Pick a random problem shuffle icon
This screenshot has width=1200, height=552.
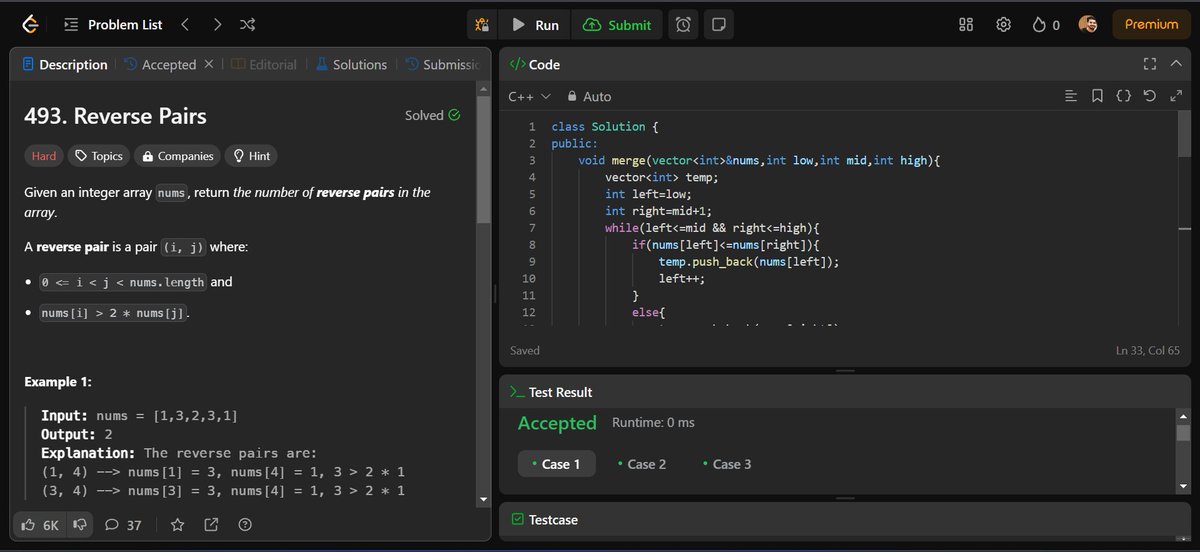pos(248,24)
